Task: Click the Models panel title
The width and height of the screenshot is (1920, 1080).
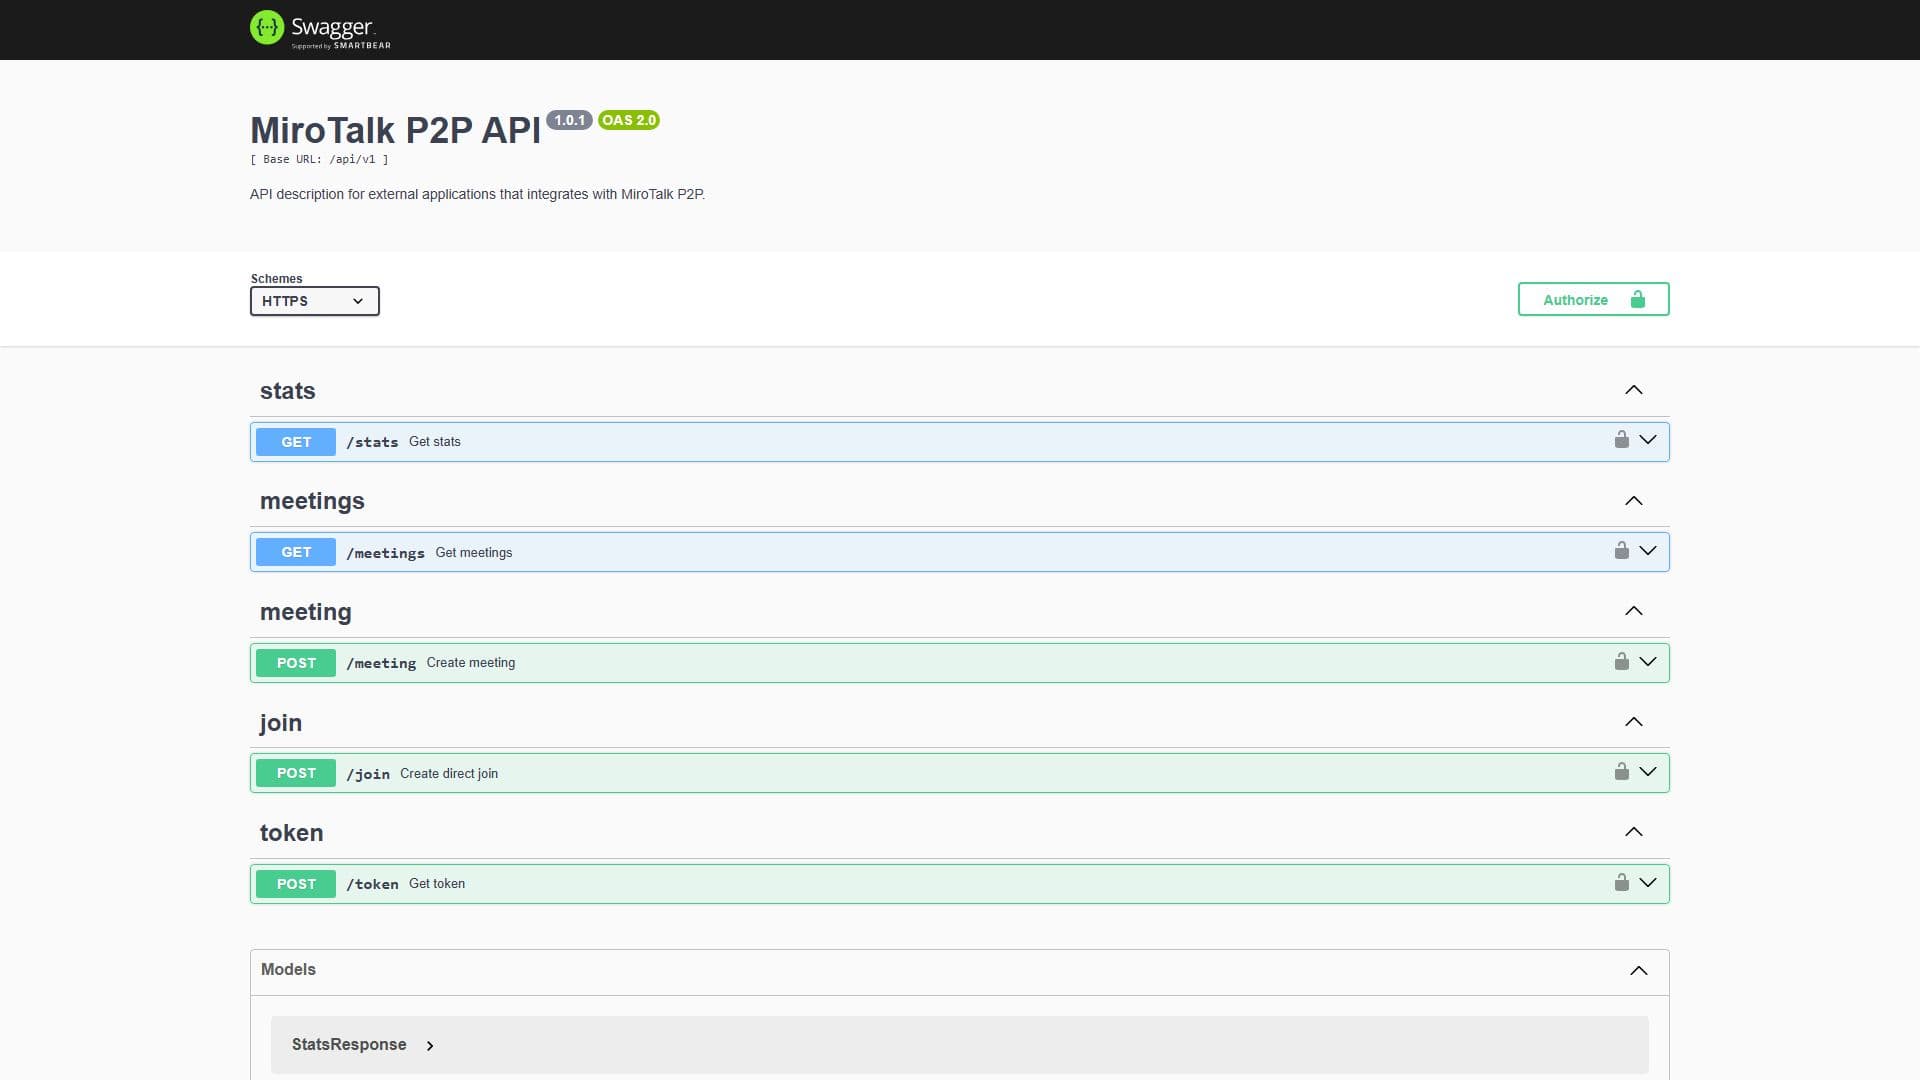Action: click(288, 969)
